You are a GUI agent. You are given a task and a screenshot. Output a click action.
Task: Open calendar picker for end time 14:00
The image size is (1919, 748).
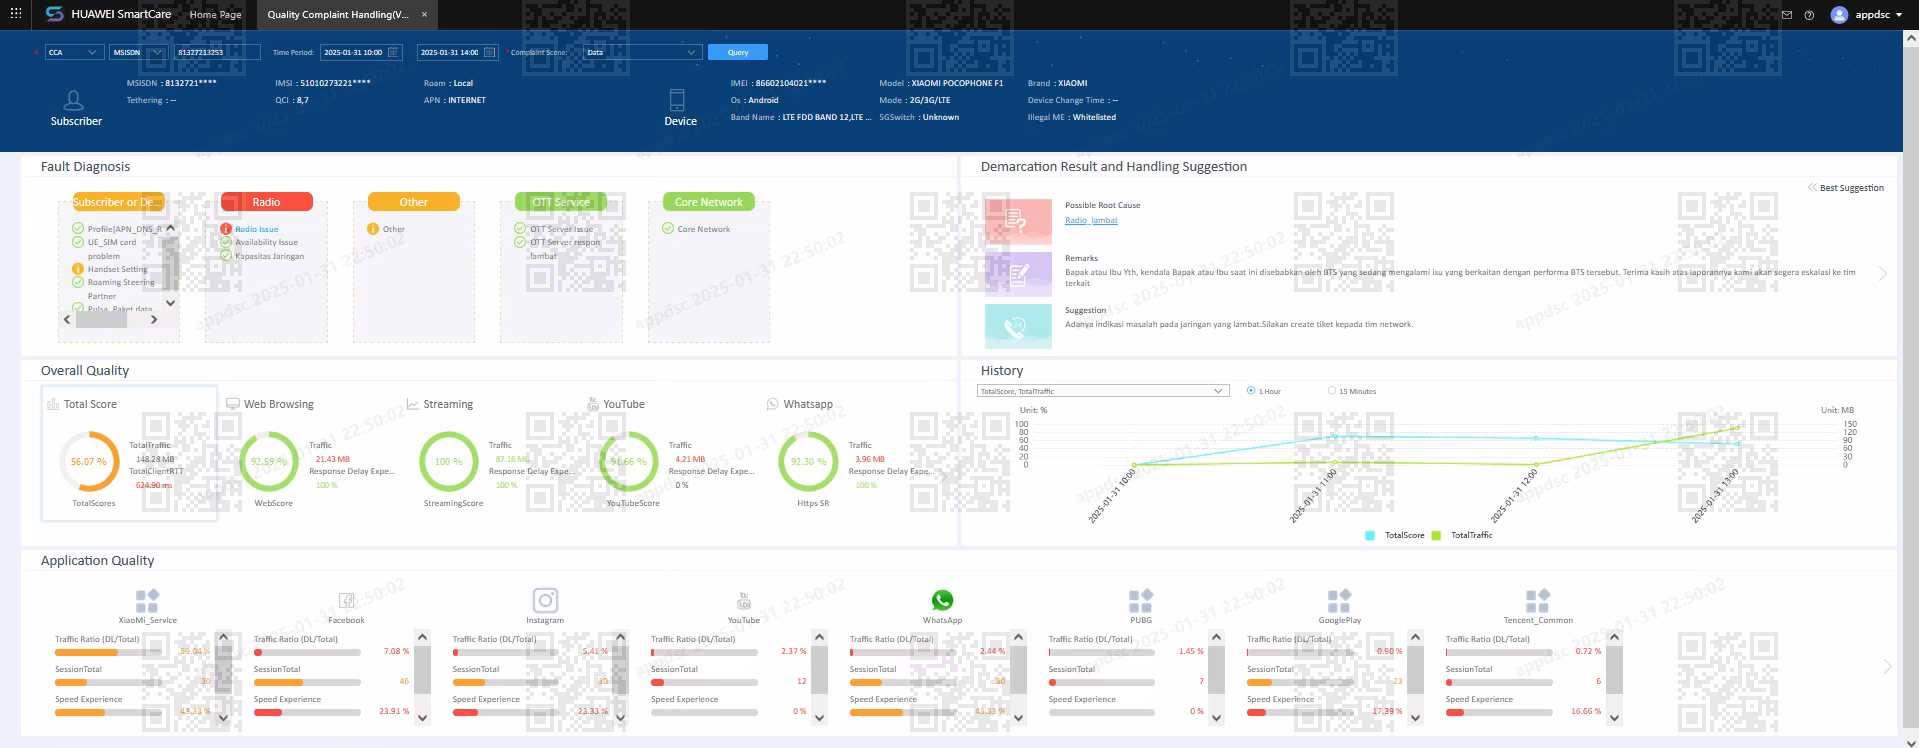(489, 52)
